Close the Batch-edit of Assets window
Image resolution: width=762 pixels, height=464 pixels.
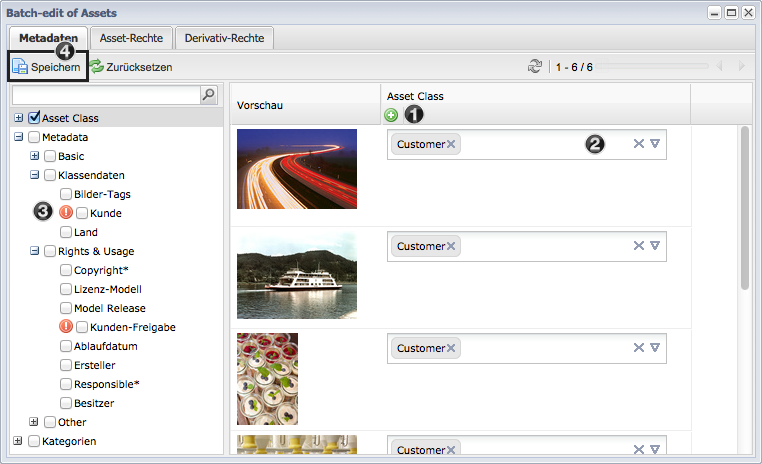click(748, 13)
